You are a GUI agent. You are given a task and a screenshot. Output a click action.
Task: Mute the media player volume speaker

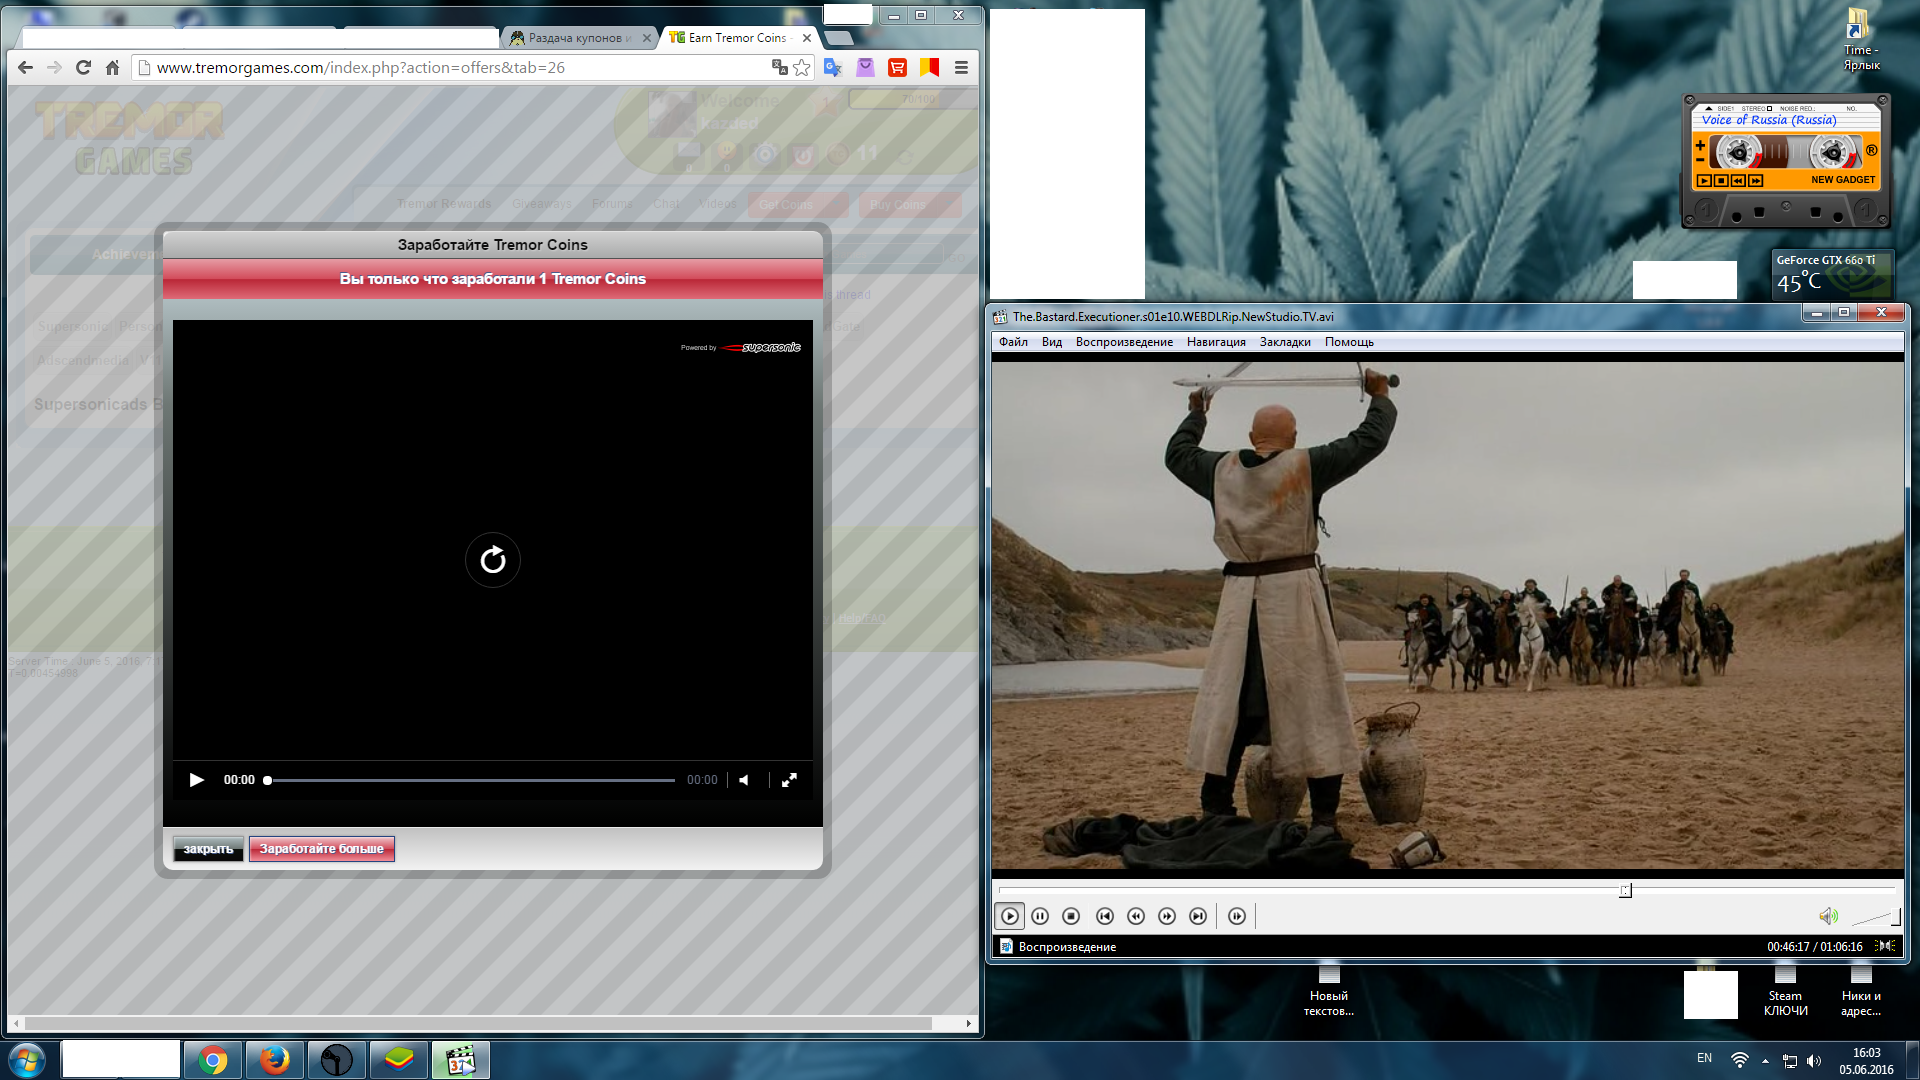[1828, 916]
